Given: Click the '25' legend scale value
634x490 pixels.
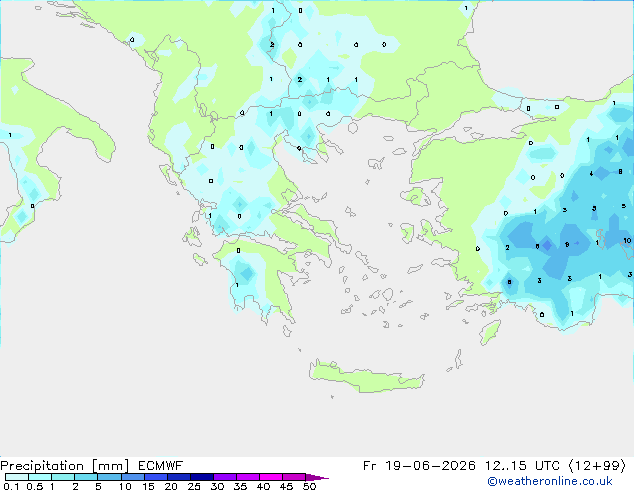Looking at the screenshot, I should 194,486.
